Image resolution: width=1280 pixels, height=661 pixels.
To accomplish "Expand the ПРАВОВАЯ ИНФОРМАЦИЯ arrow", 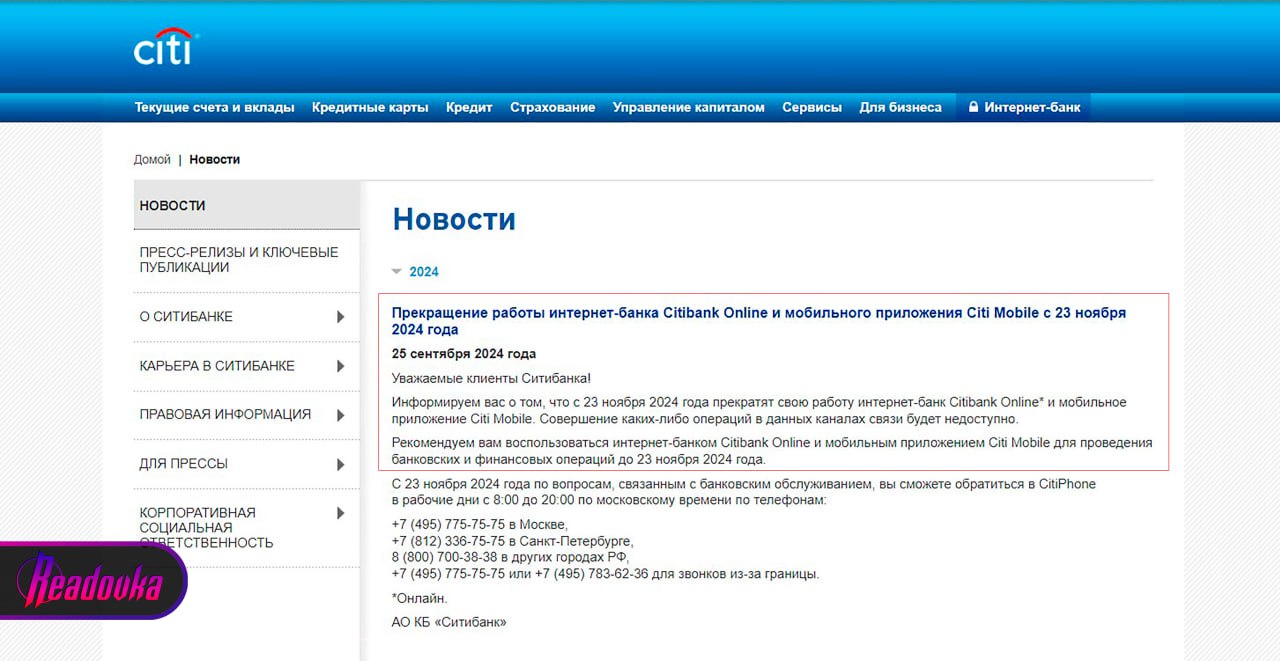I will tap(340, 414).
